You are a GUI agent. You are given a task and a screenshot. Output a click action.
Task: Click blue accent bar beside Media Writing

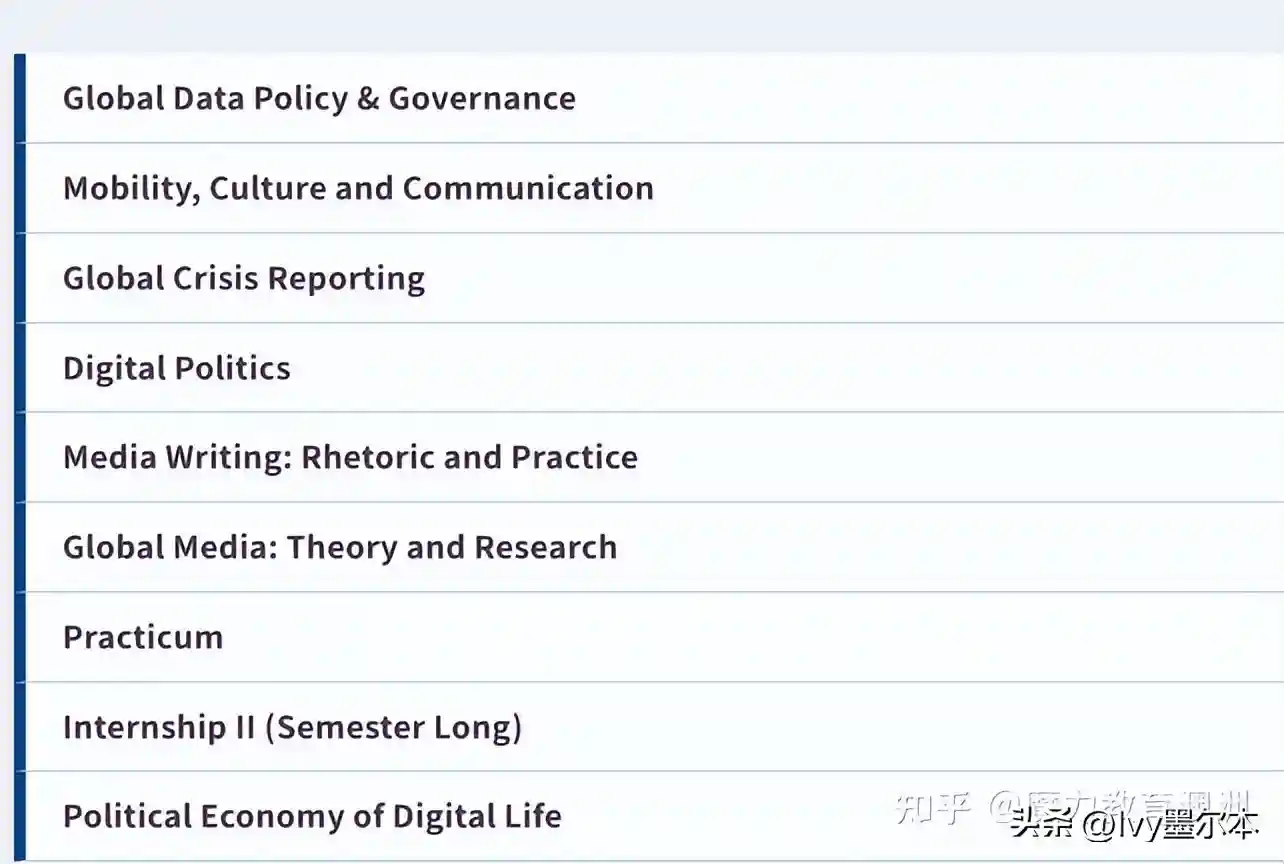19,457
